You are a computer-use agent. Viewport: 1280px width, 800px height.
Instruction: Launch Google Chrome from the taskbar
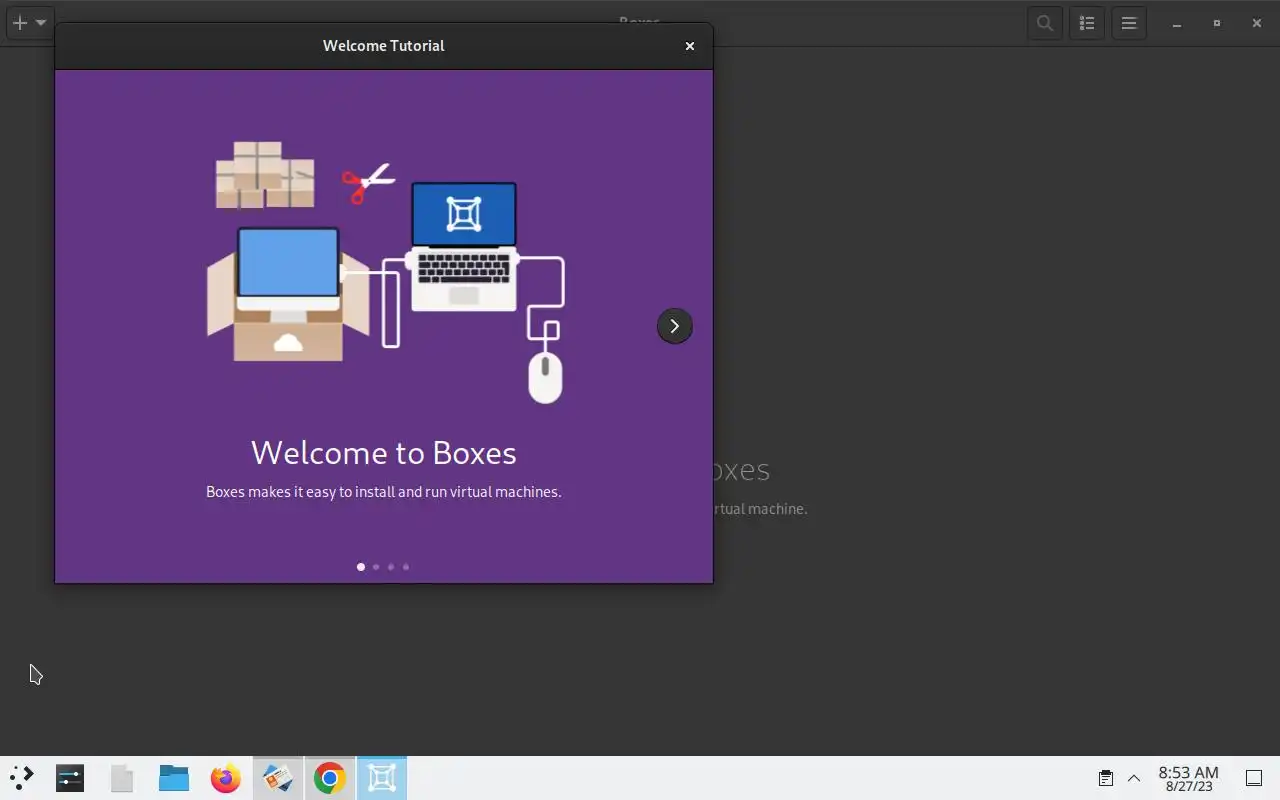click(x=330, y=778)
